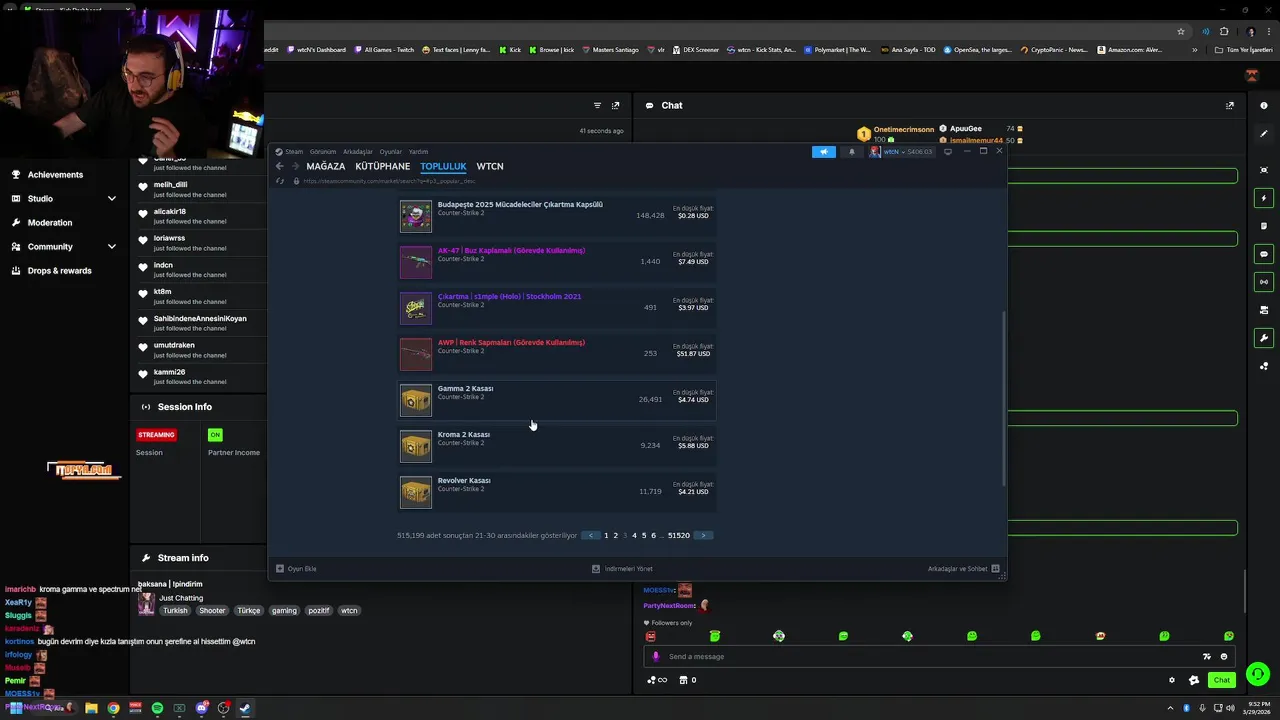Click the camera clip icon in right sidebar
Viewport: 1280px width, 720px height.
click(1264, 310)
